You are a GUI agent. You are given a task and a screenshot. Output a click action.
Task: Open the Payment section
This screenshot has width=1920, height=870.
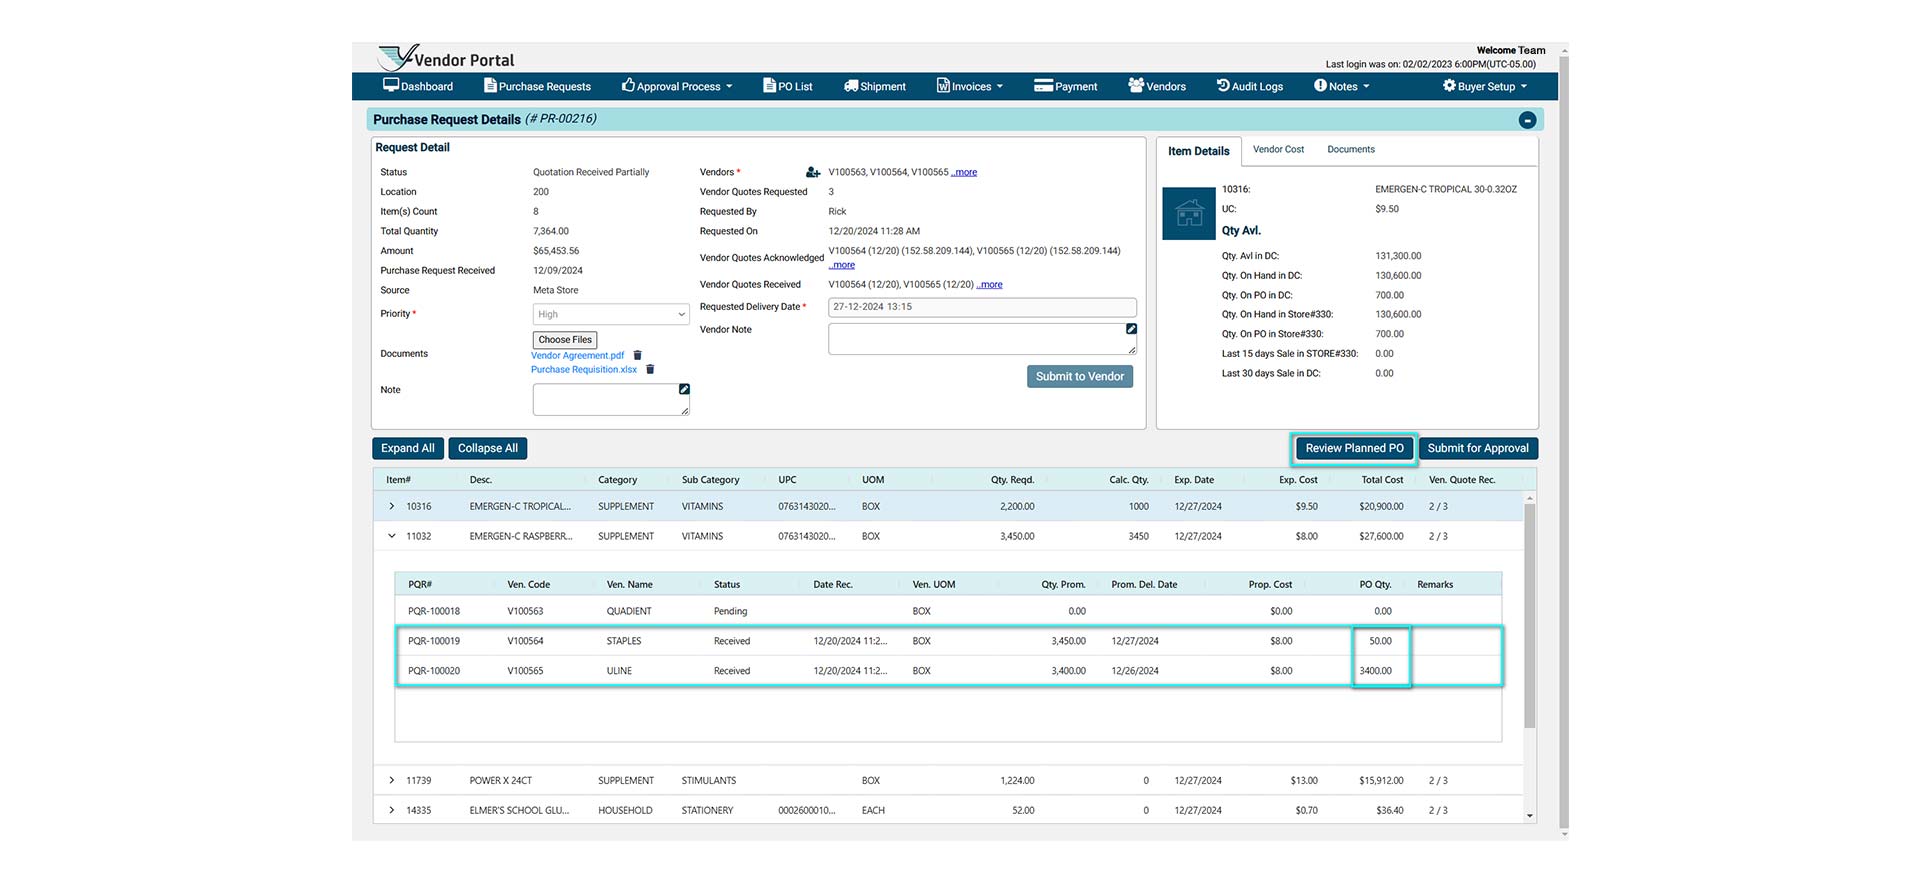(x=1066, y=86)
